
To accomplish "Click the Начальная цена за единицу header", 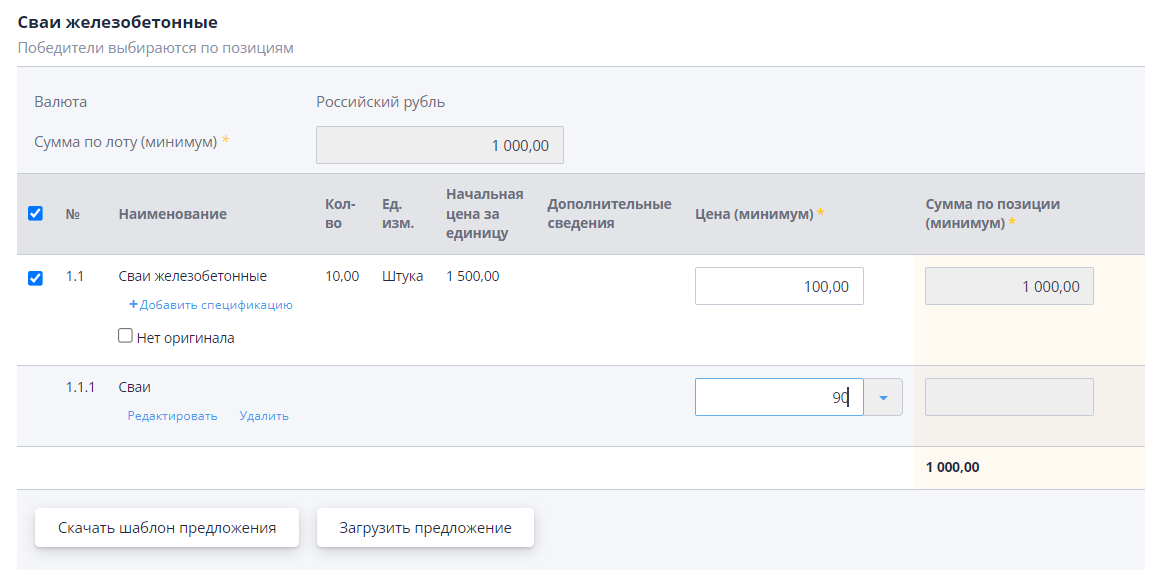I will [484, 214].
